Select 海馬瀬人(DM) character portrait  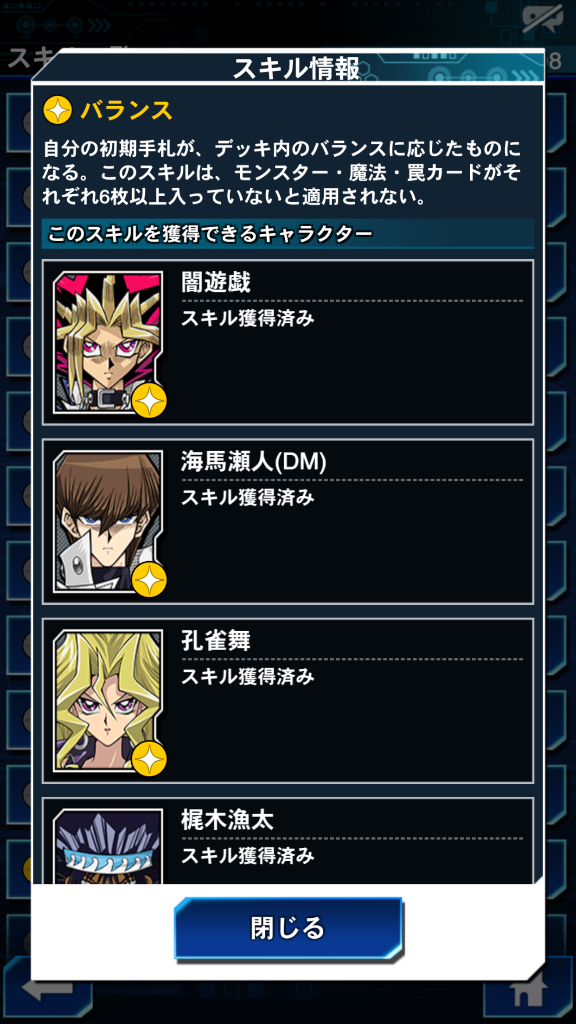pos(108,521)
